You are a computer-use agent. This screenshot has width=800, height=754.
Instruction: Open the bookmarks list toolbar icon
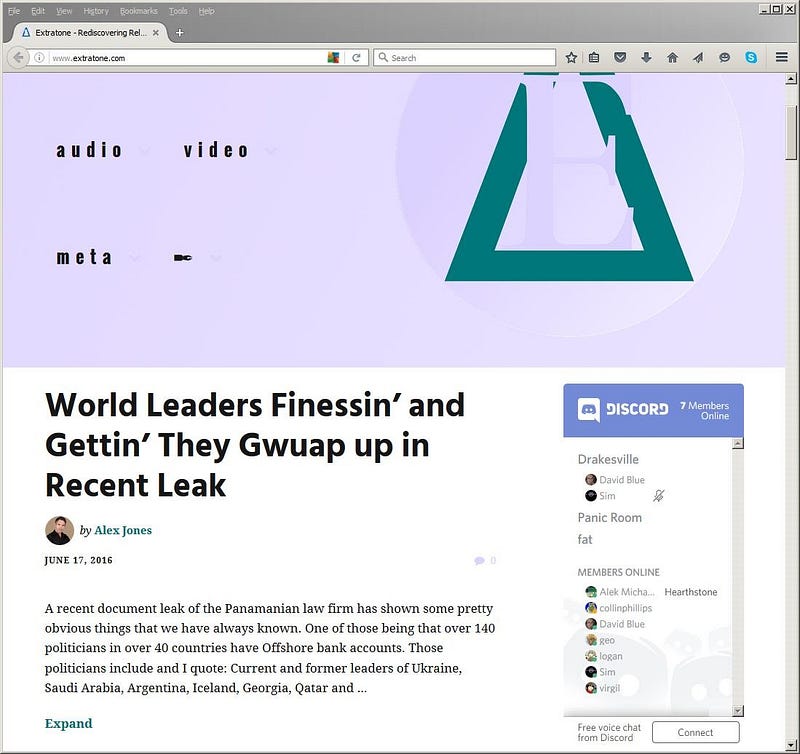tap(594, 58)
